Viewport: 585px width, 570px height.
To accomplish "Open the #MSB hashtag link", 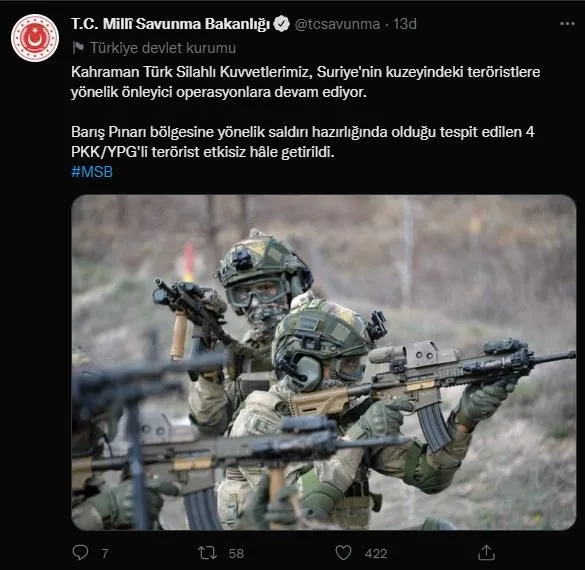I will coord(92,172).
